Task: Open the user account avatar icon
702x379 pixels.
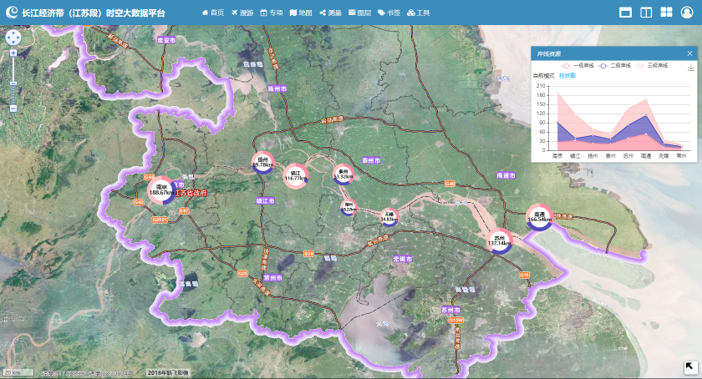Action: (x=687, y=12)
